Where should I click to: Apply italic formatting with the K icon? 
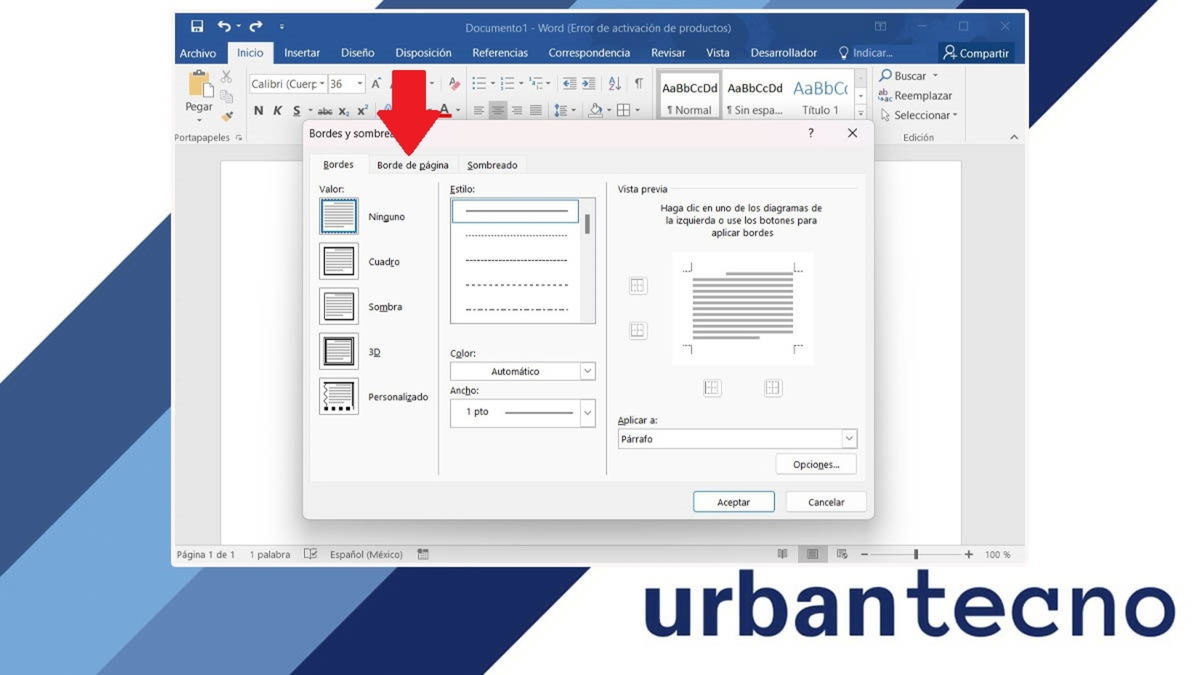click(x=277, y=110)
